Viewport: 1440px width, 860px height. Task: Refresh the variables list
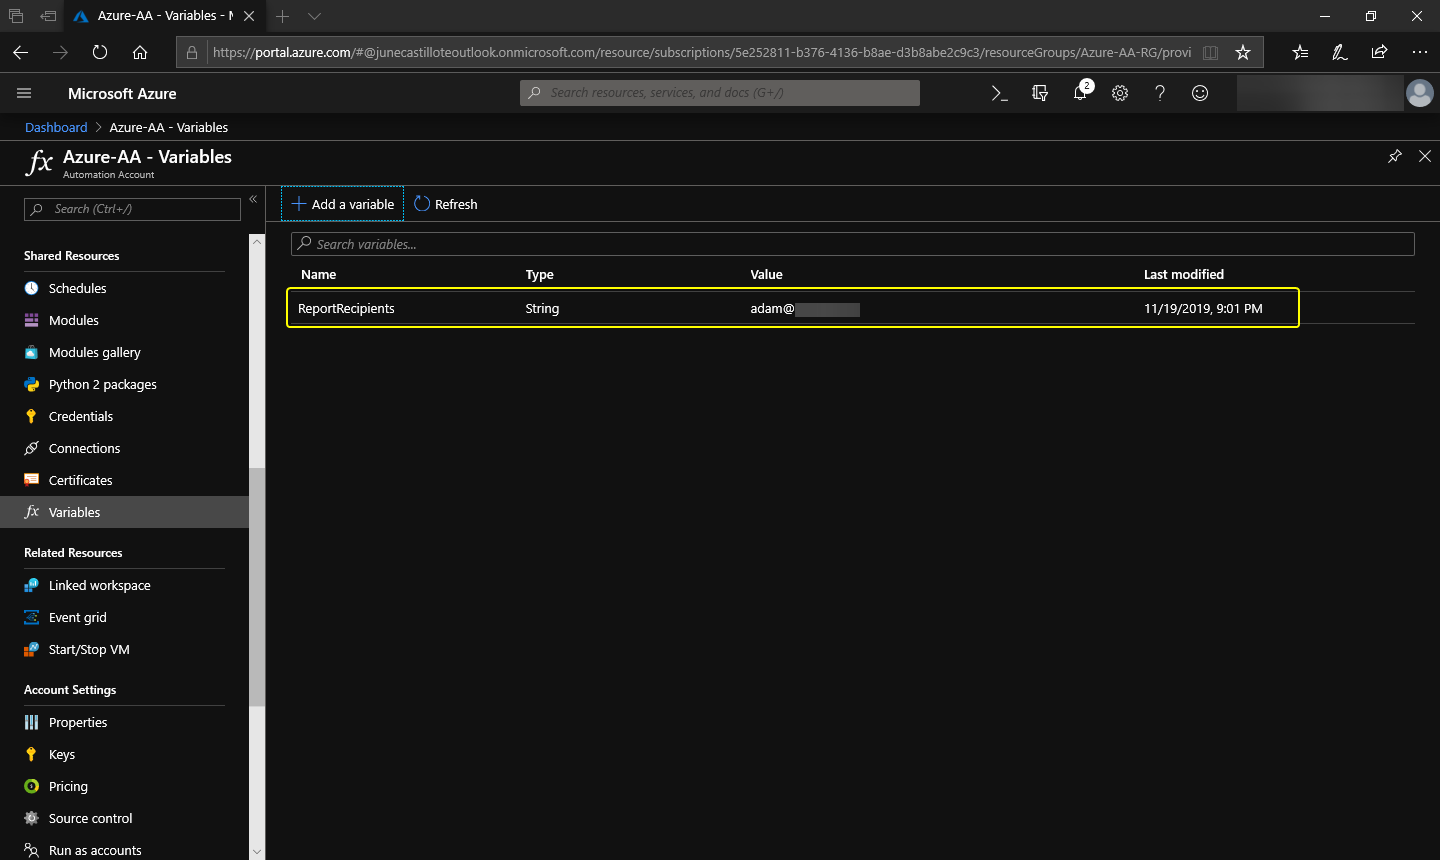(x=446, y=204)
